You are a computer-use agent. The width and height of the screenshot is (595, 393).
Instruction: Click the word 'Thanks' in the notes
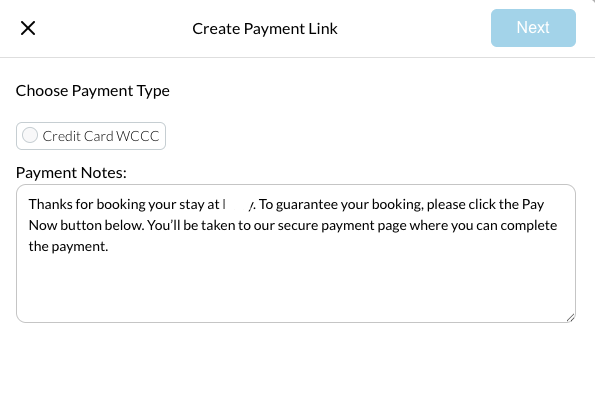pos(50,204)
